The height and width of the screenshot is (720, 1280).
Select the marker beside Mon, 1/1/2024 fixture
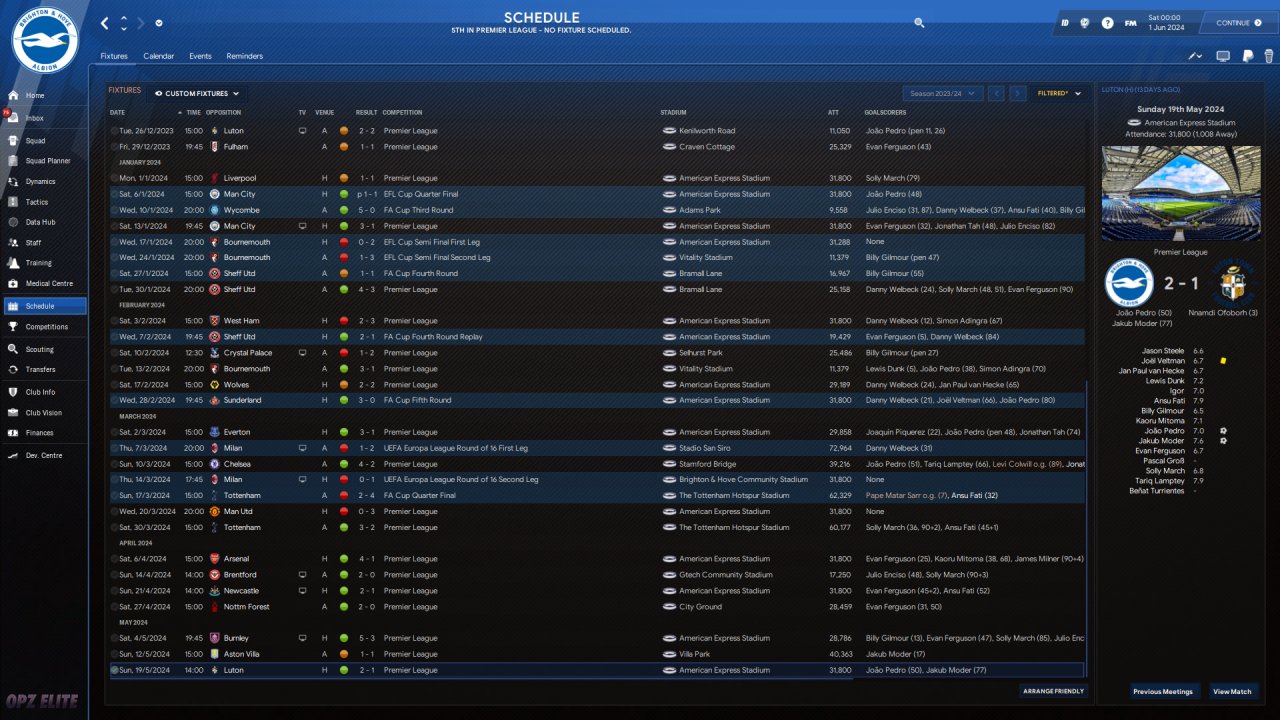coord(115,178)
